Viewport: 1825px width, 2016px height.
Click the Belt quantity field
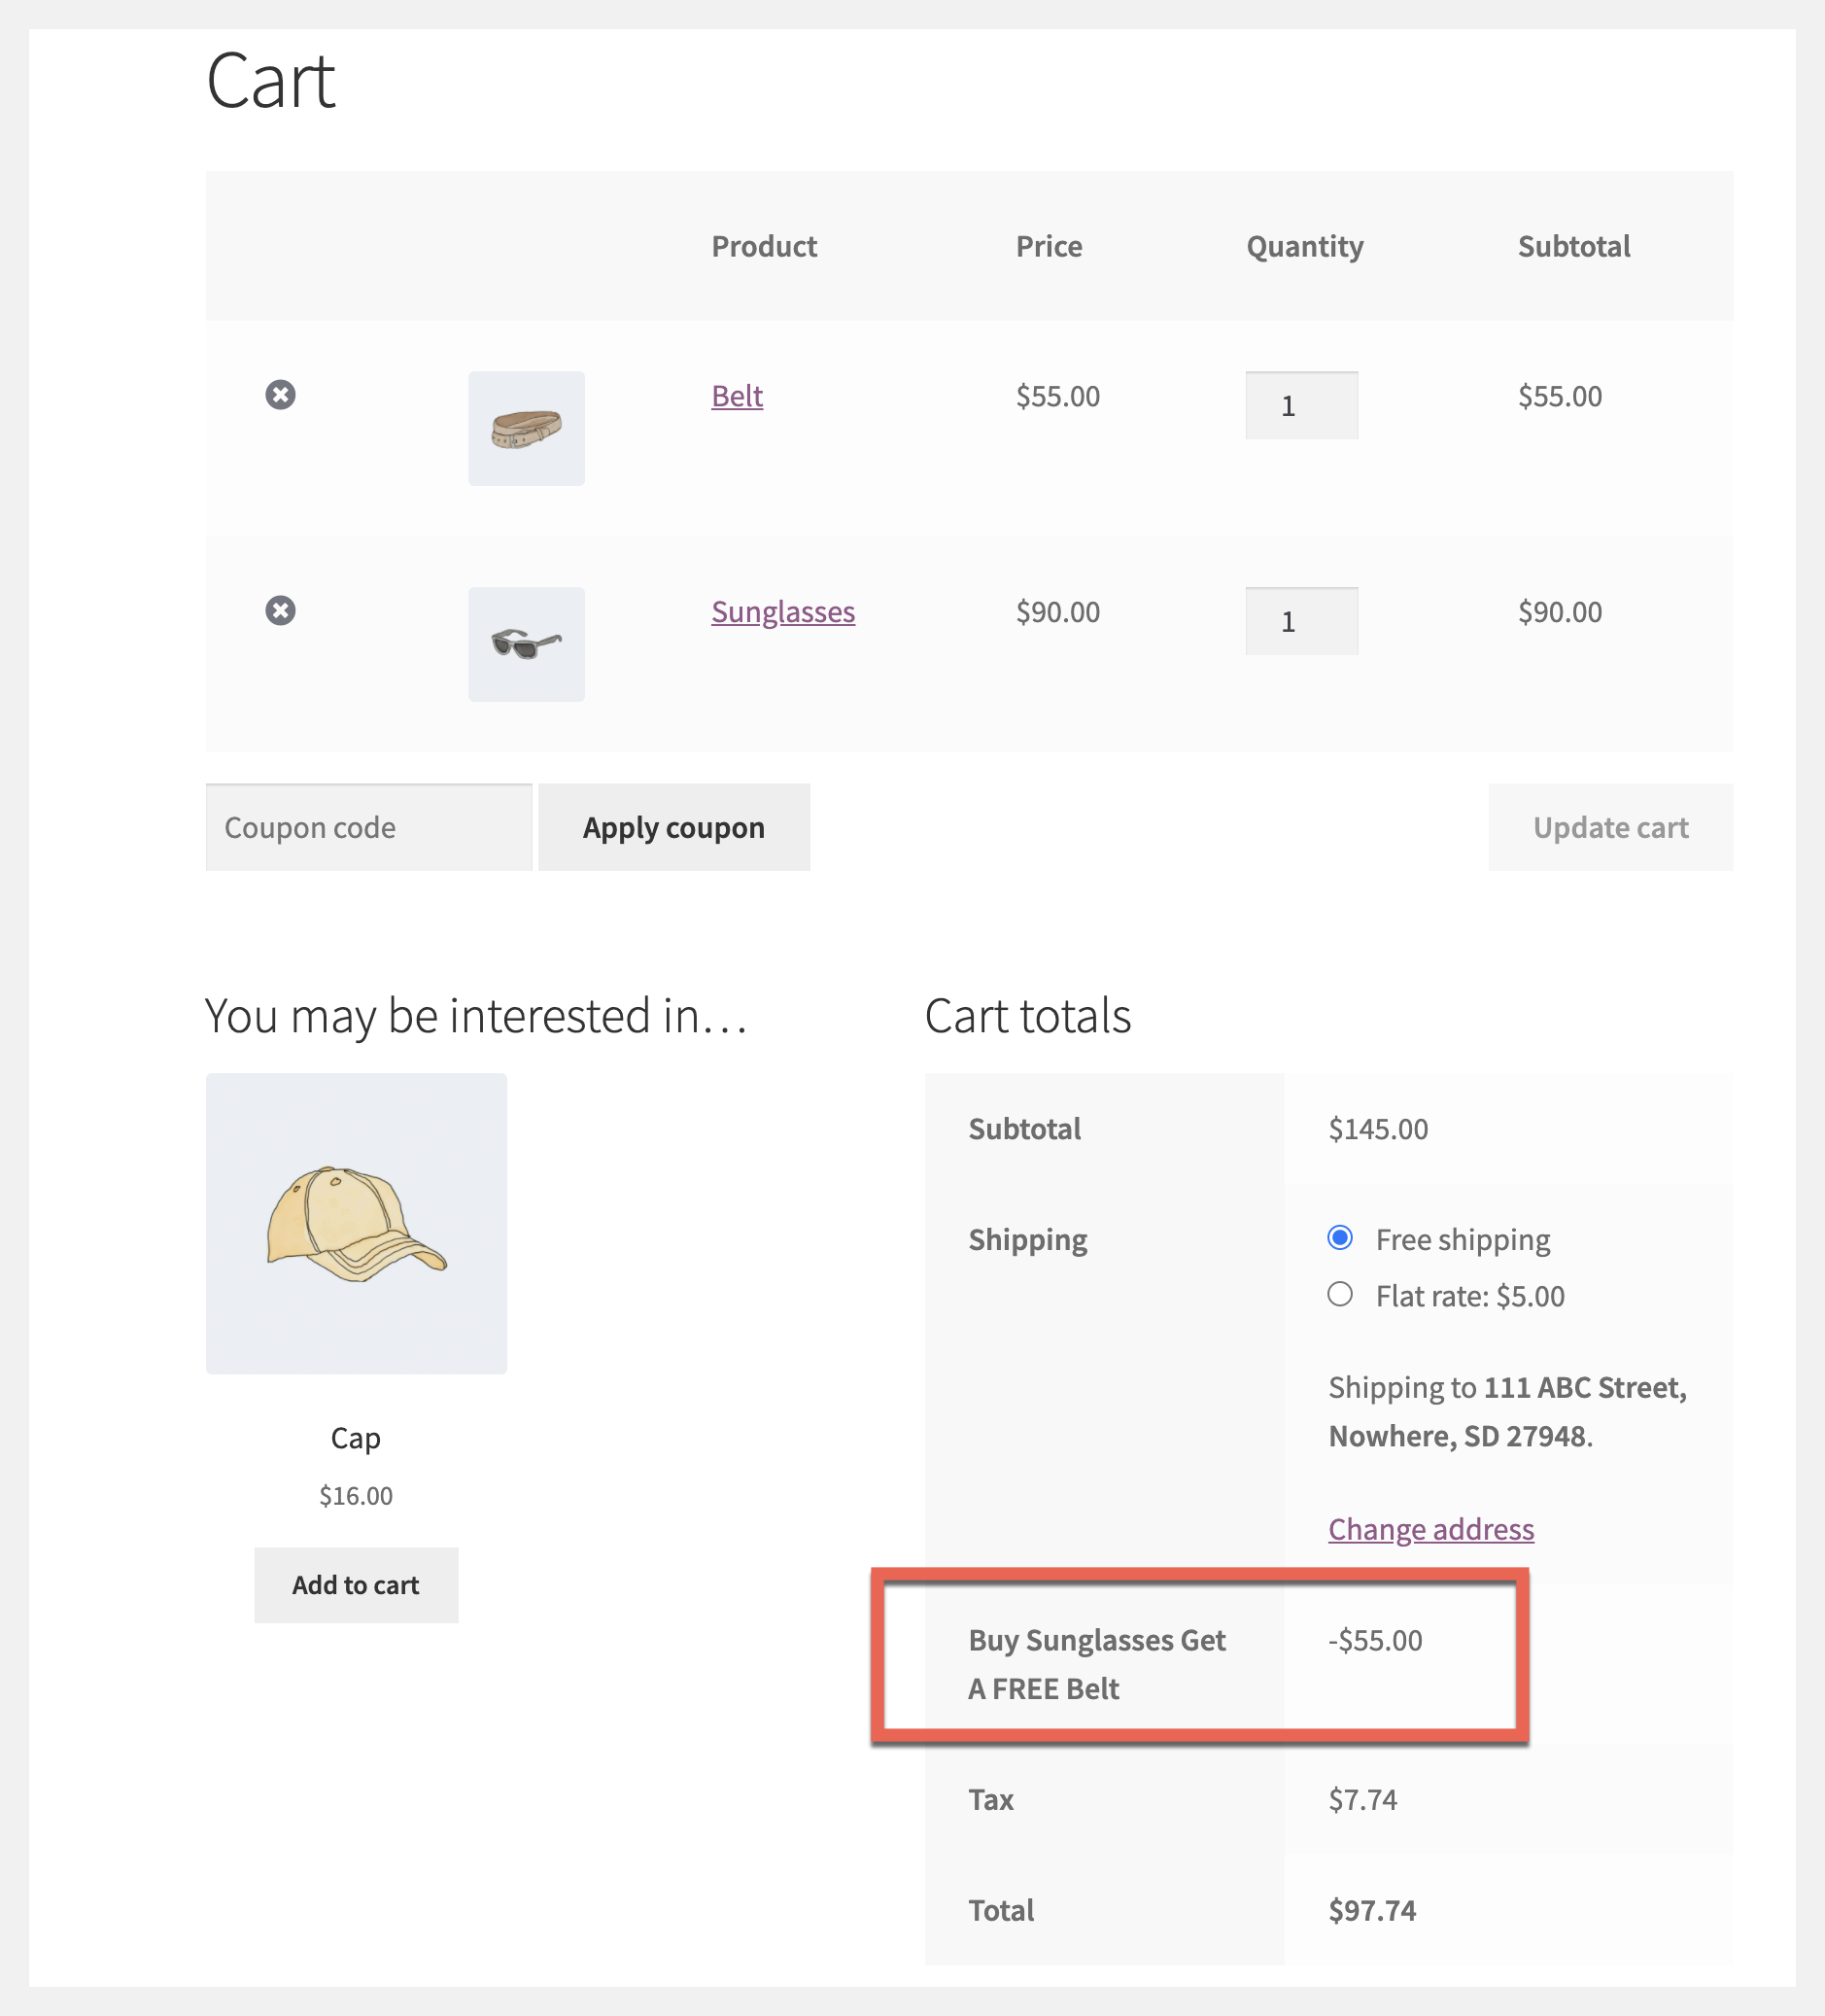[x=1301, y=406]
